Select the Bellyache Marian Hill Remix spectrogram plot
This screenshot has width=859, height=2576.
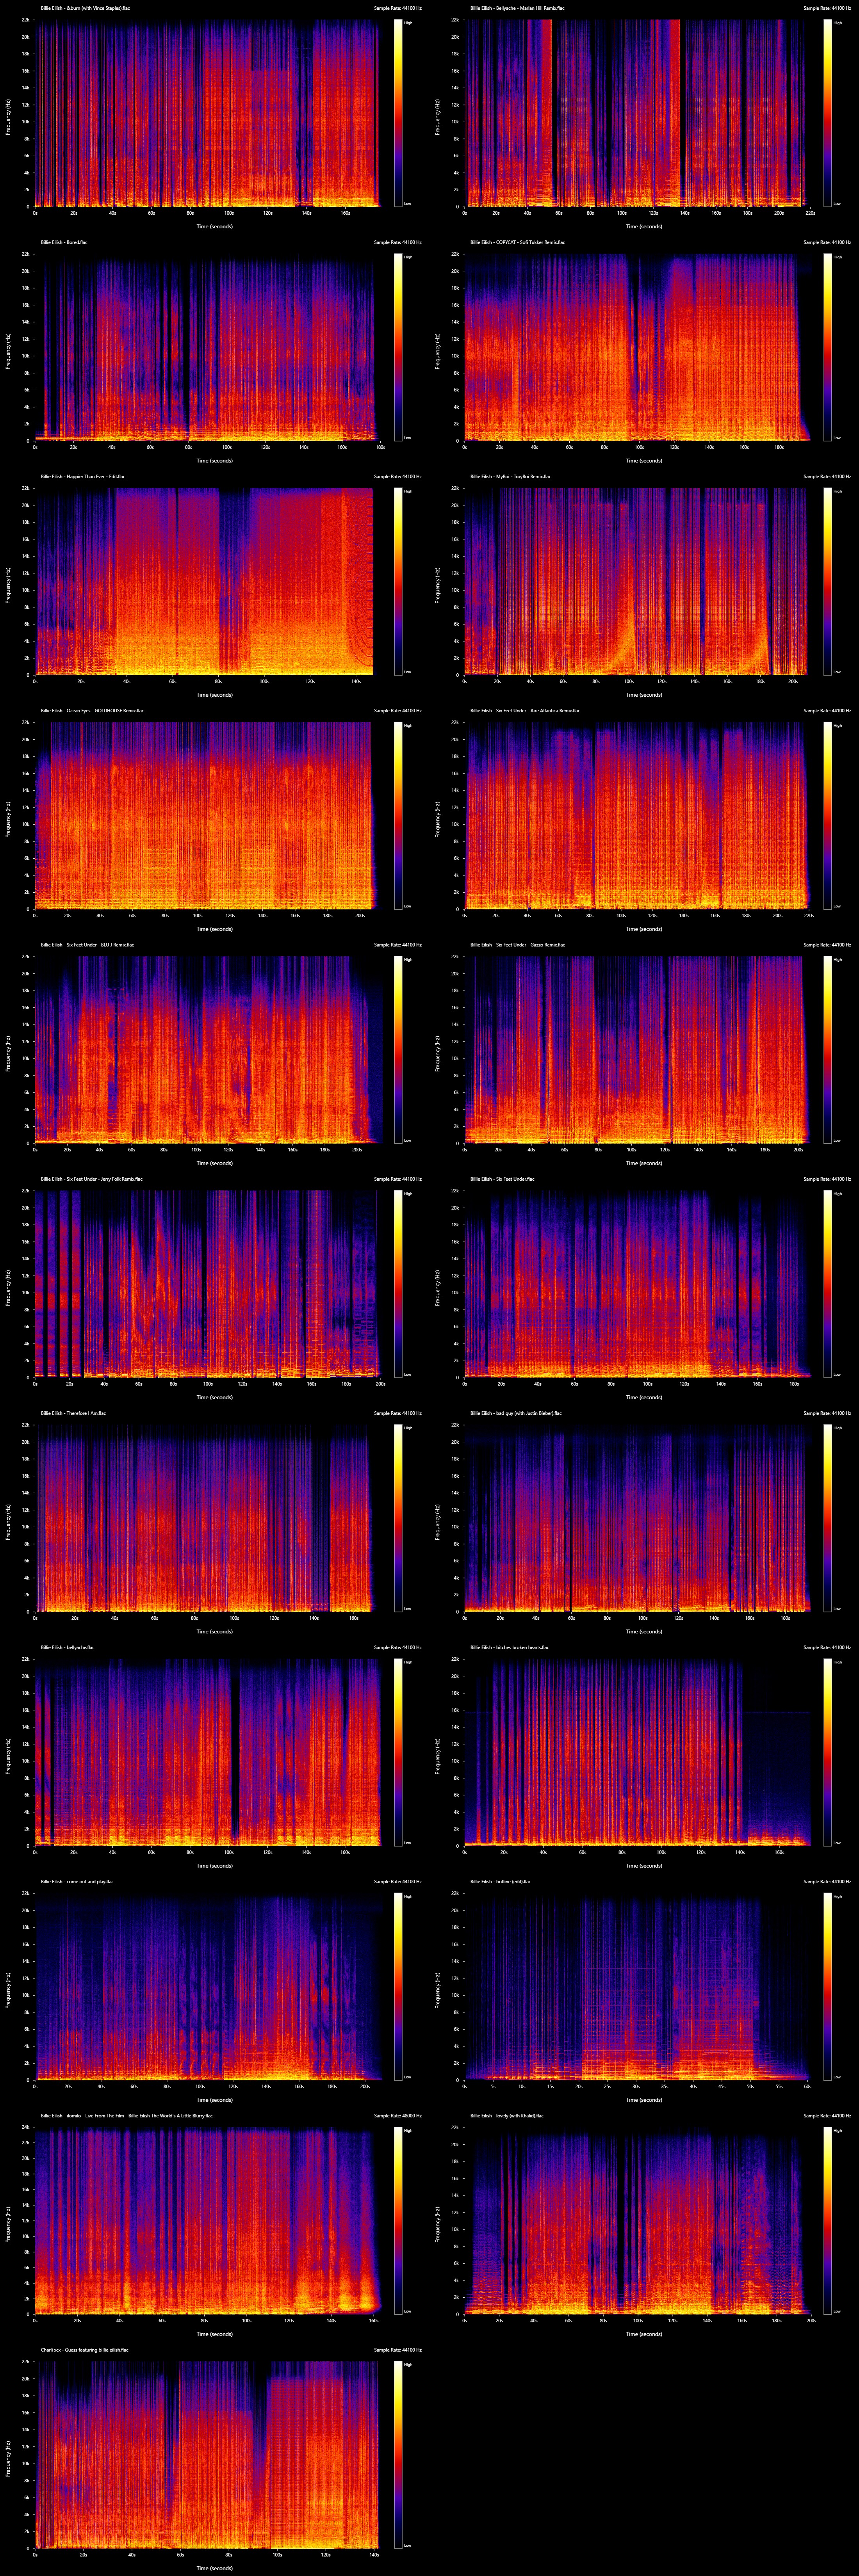(637, 113)
